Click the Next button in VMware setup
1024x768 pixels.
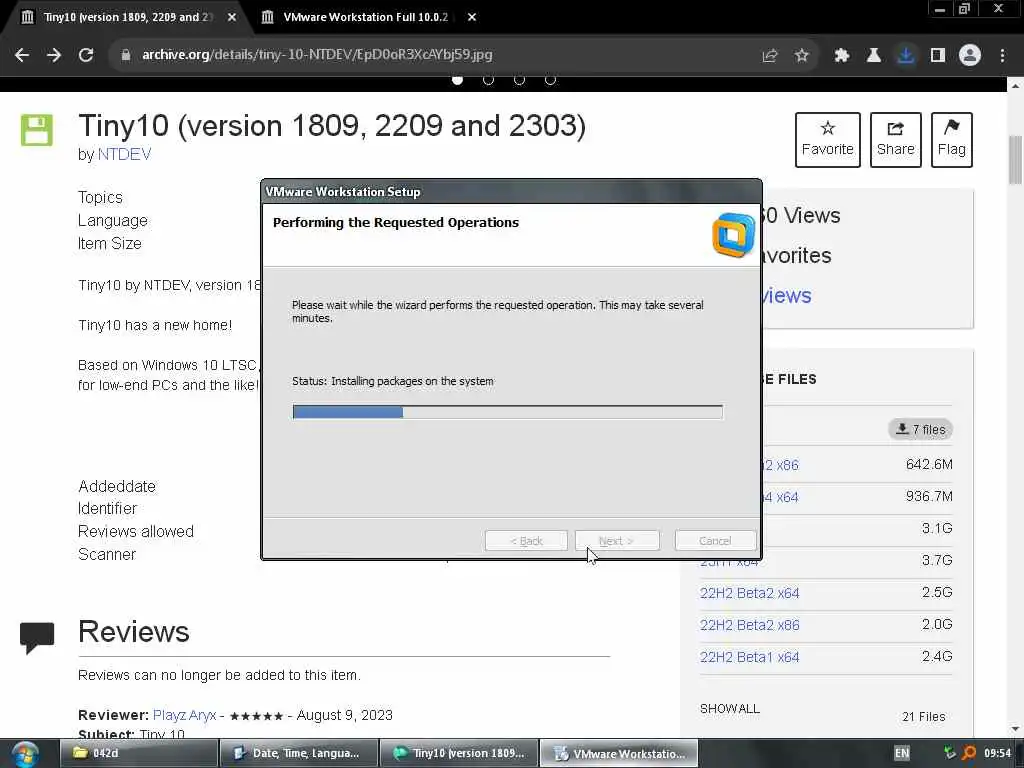point(616,541)
